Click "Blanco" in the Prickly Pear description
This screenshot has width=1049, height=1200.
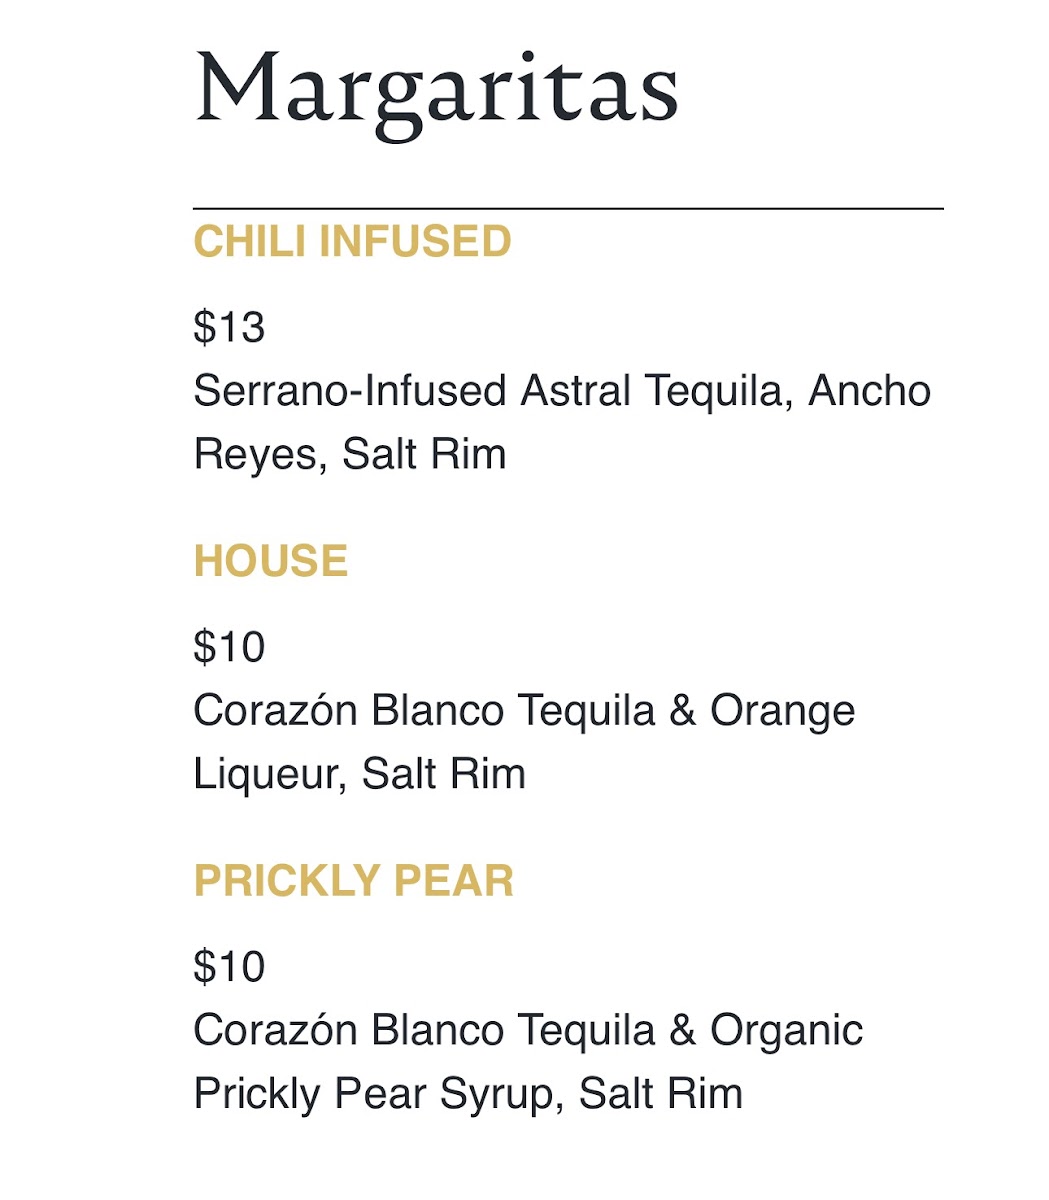[437, 1031]
